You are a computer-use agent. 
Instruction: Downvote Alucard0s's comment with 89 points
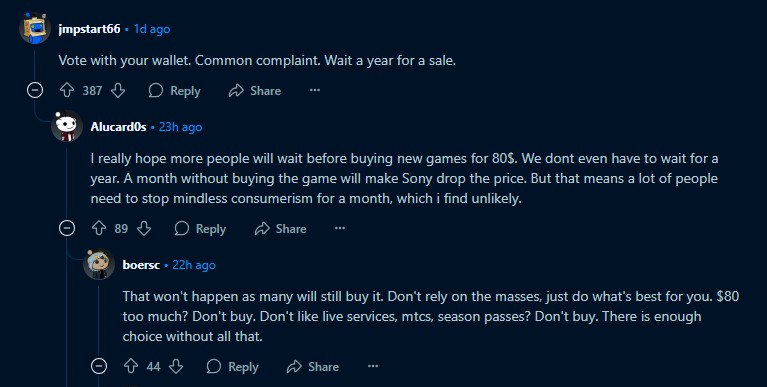(144, 228)
